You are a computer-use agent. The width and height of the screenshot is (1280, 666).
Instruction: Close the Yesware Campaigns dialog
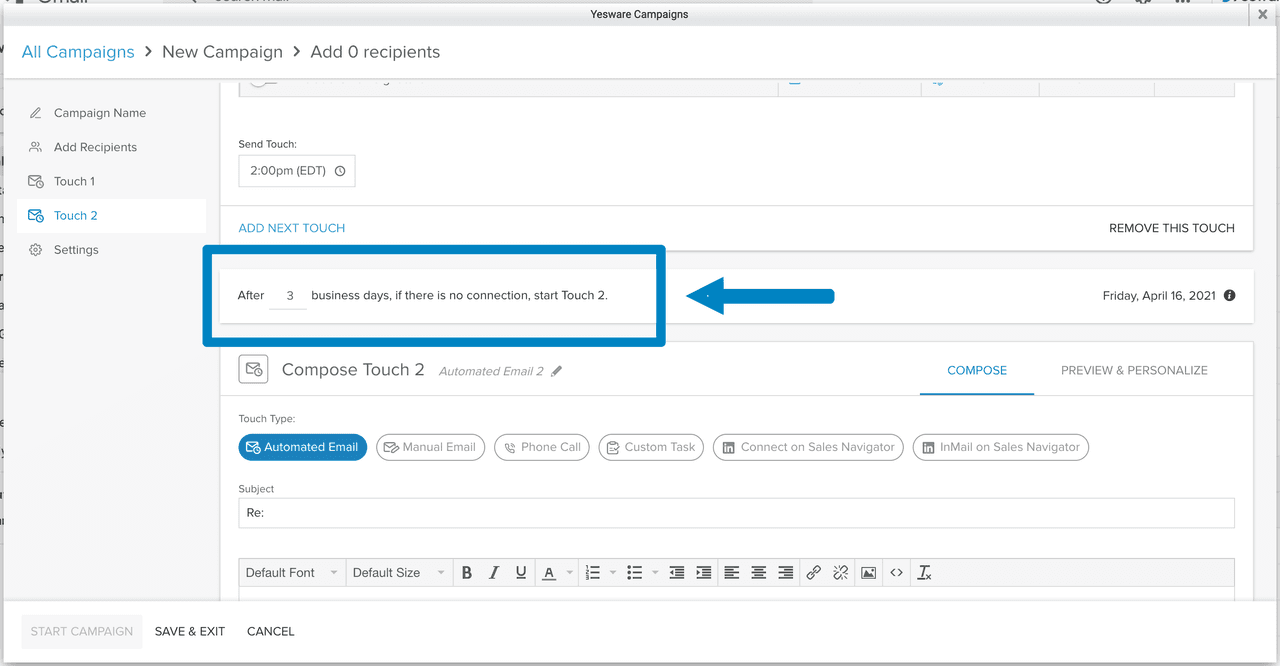pos(1263,15)
